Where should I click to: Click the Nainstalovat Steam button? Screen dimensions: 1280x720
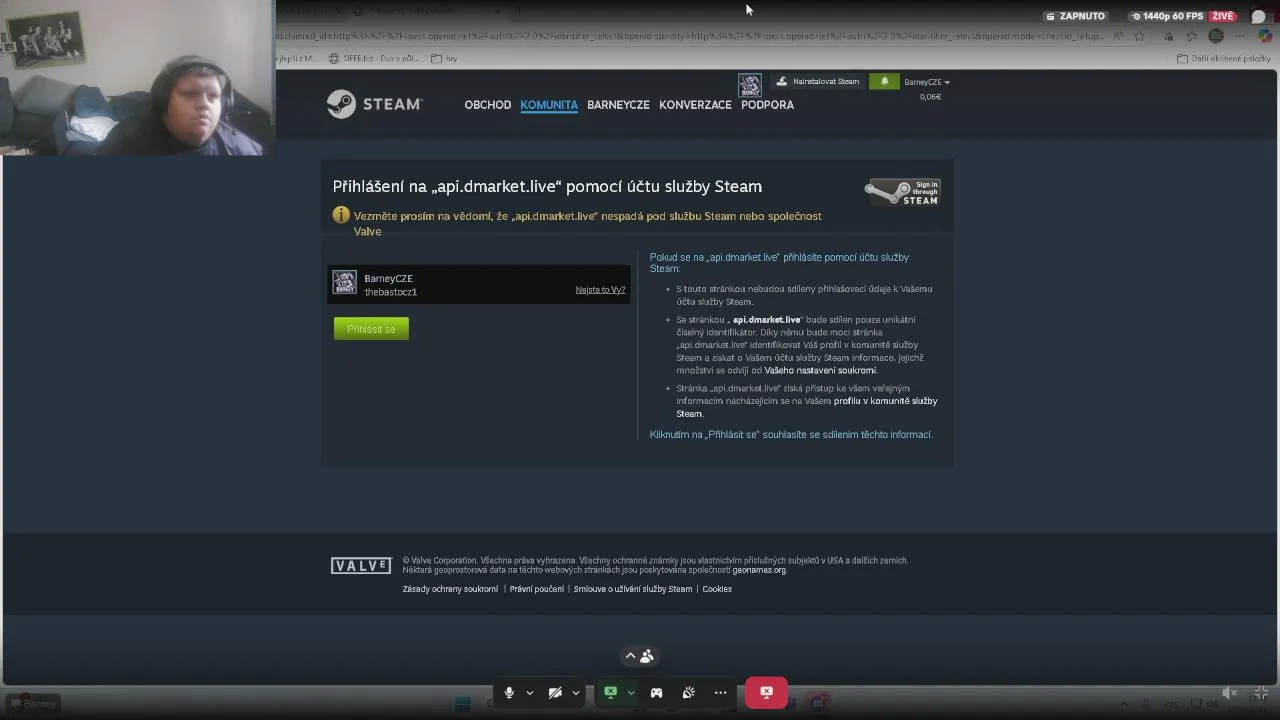817,82
